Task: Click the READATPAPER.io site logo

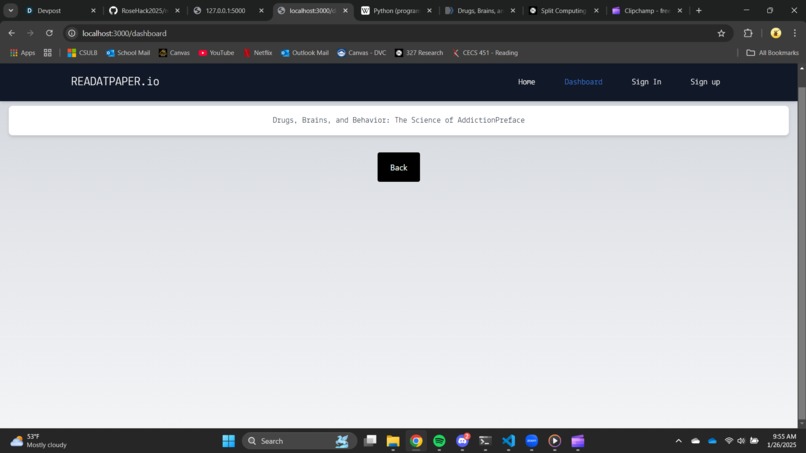Action: tap(115, 81)
